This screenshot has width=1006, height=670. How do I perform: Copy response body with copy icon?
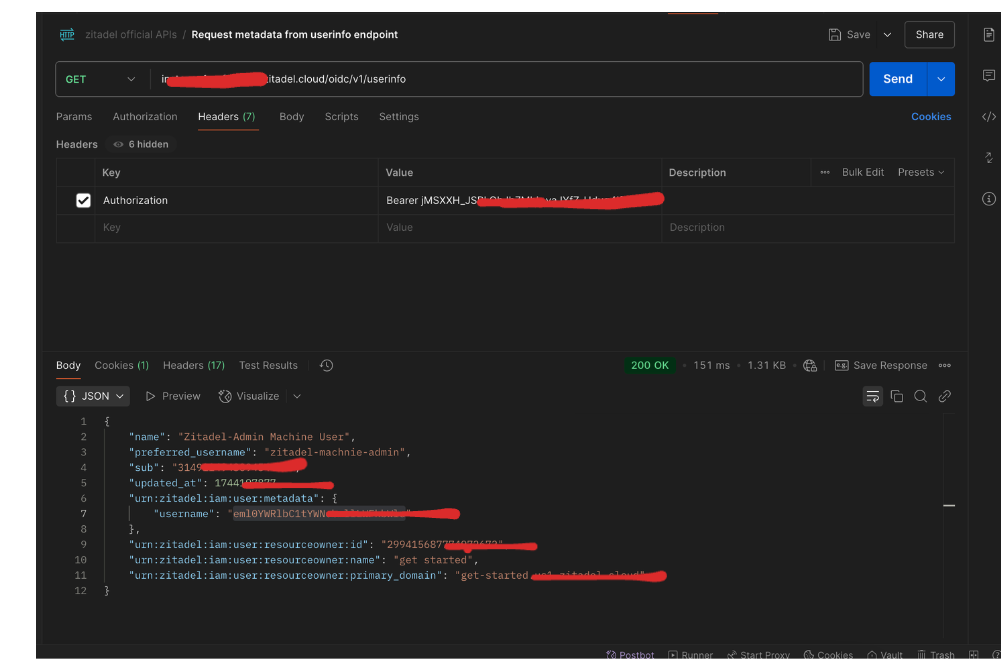pyautogui.click(x=897, y=397)
